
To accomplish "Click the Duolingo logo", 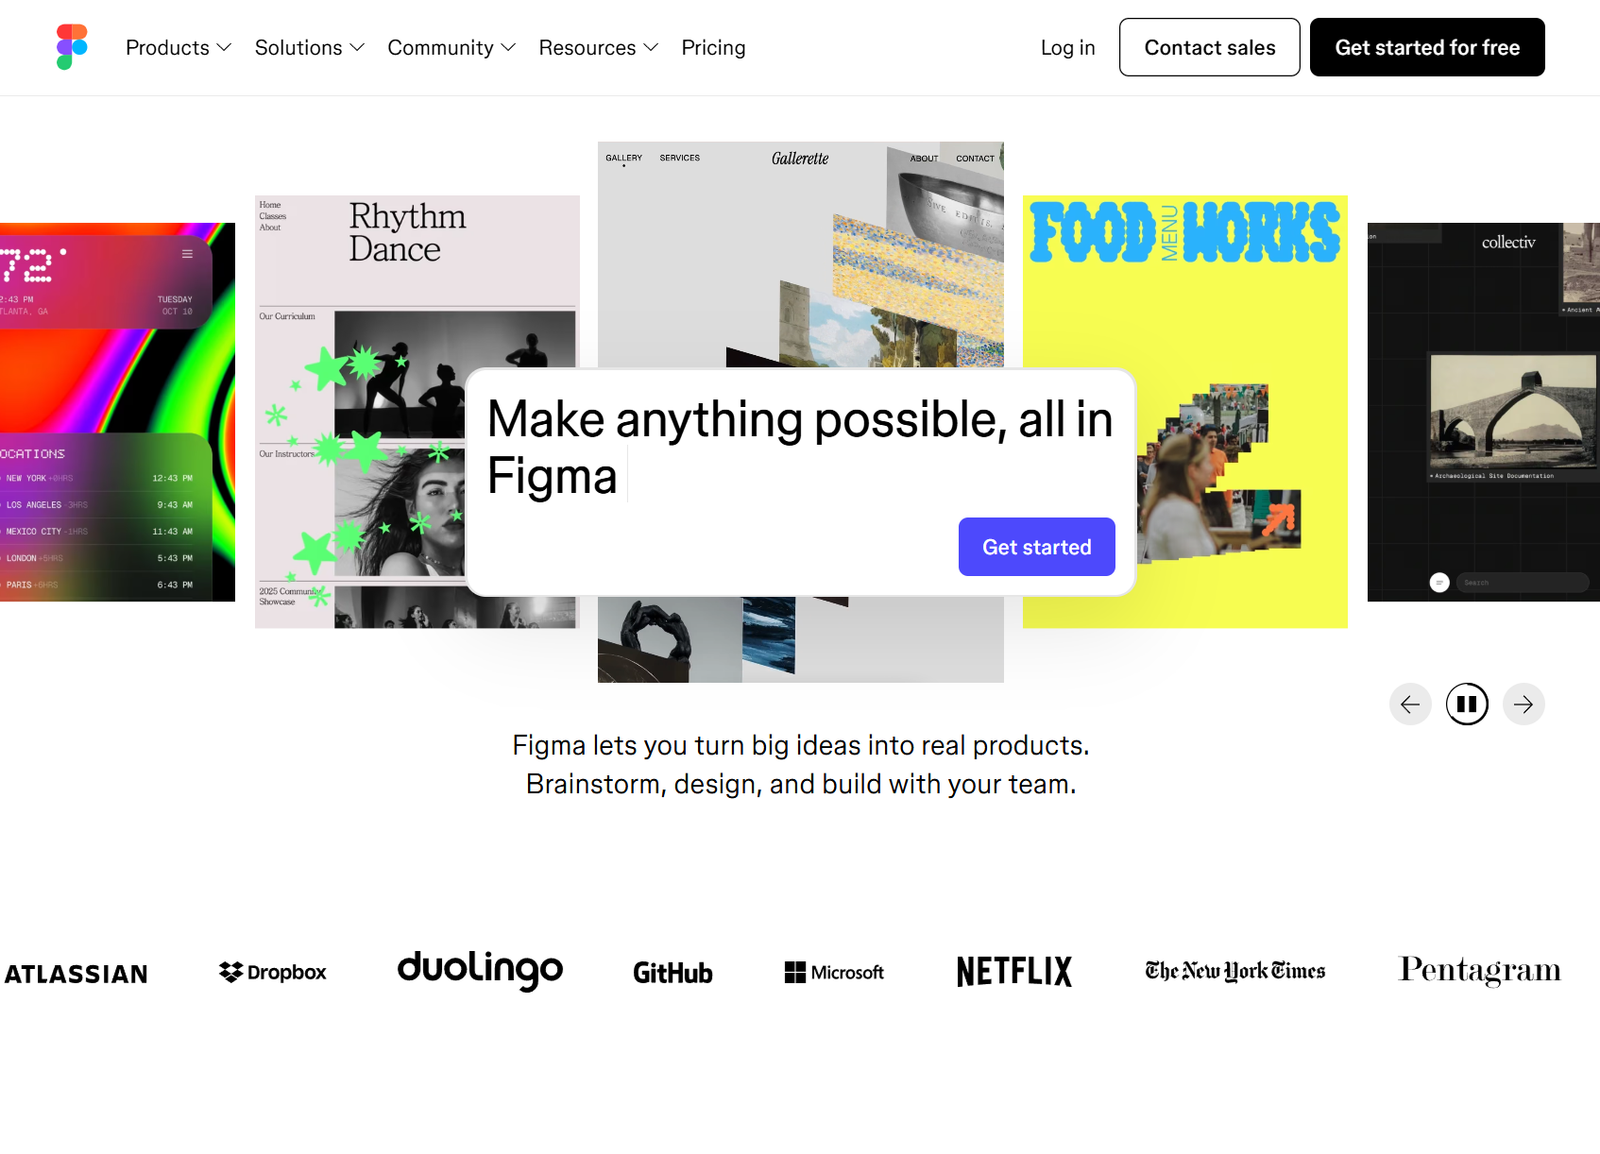I will point(480,970).
